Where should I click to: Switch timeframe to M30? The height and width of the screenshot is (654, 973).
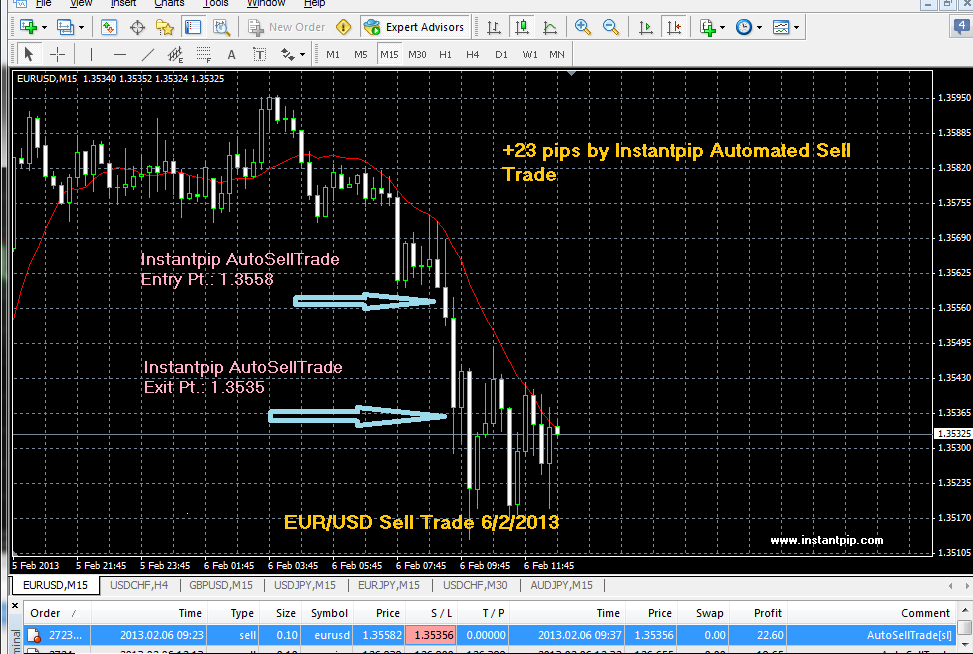coord(417,55)
